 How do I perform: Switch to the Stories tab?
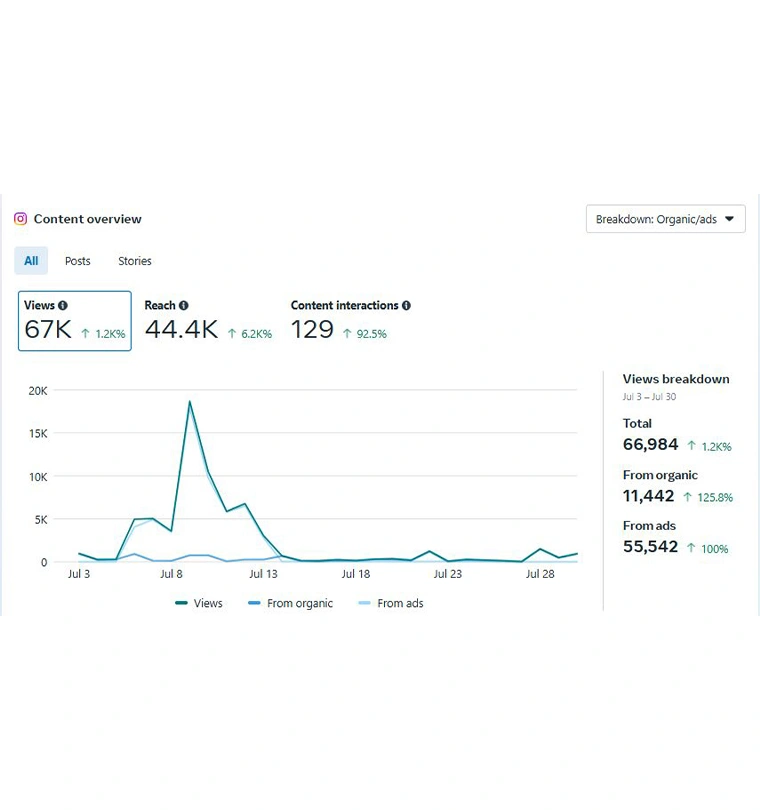[135, 261]
